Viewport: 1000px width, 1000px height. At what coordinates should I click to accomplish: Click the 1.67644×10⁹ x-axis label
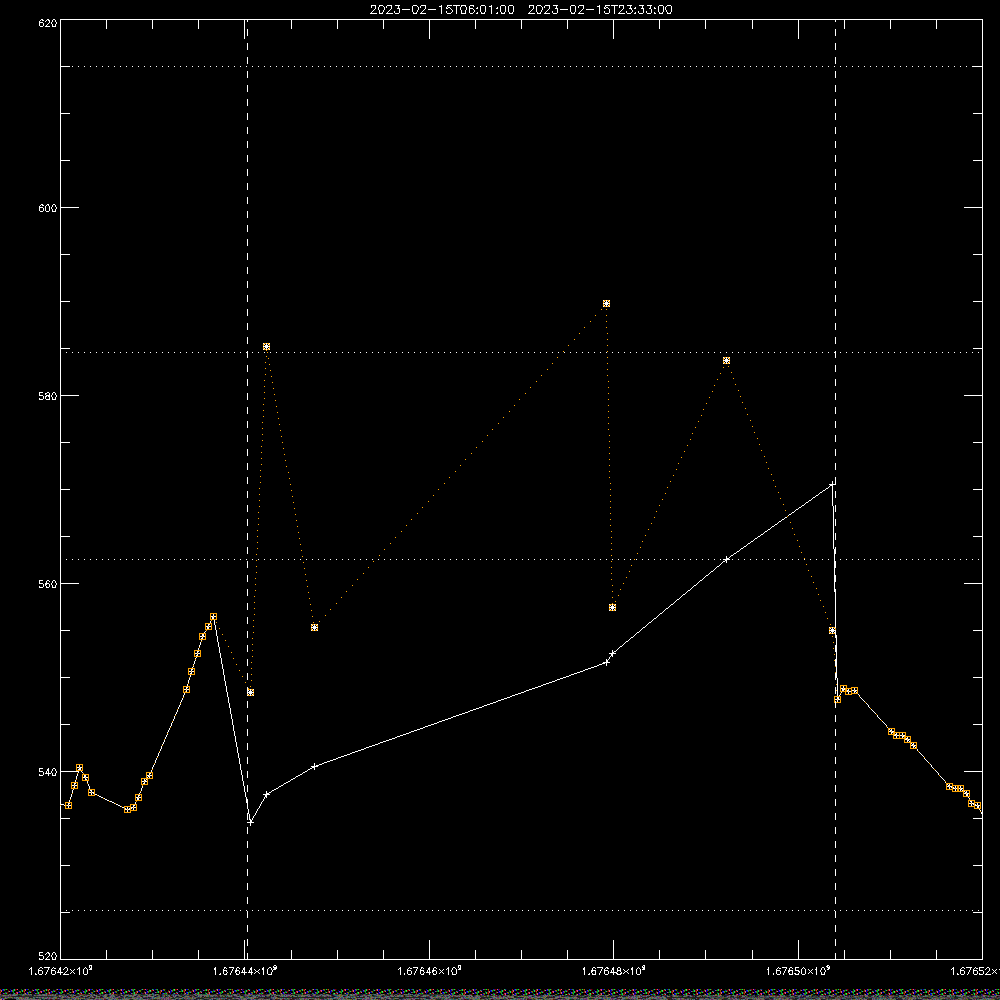click(x=245, y=971)
